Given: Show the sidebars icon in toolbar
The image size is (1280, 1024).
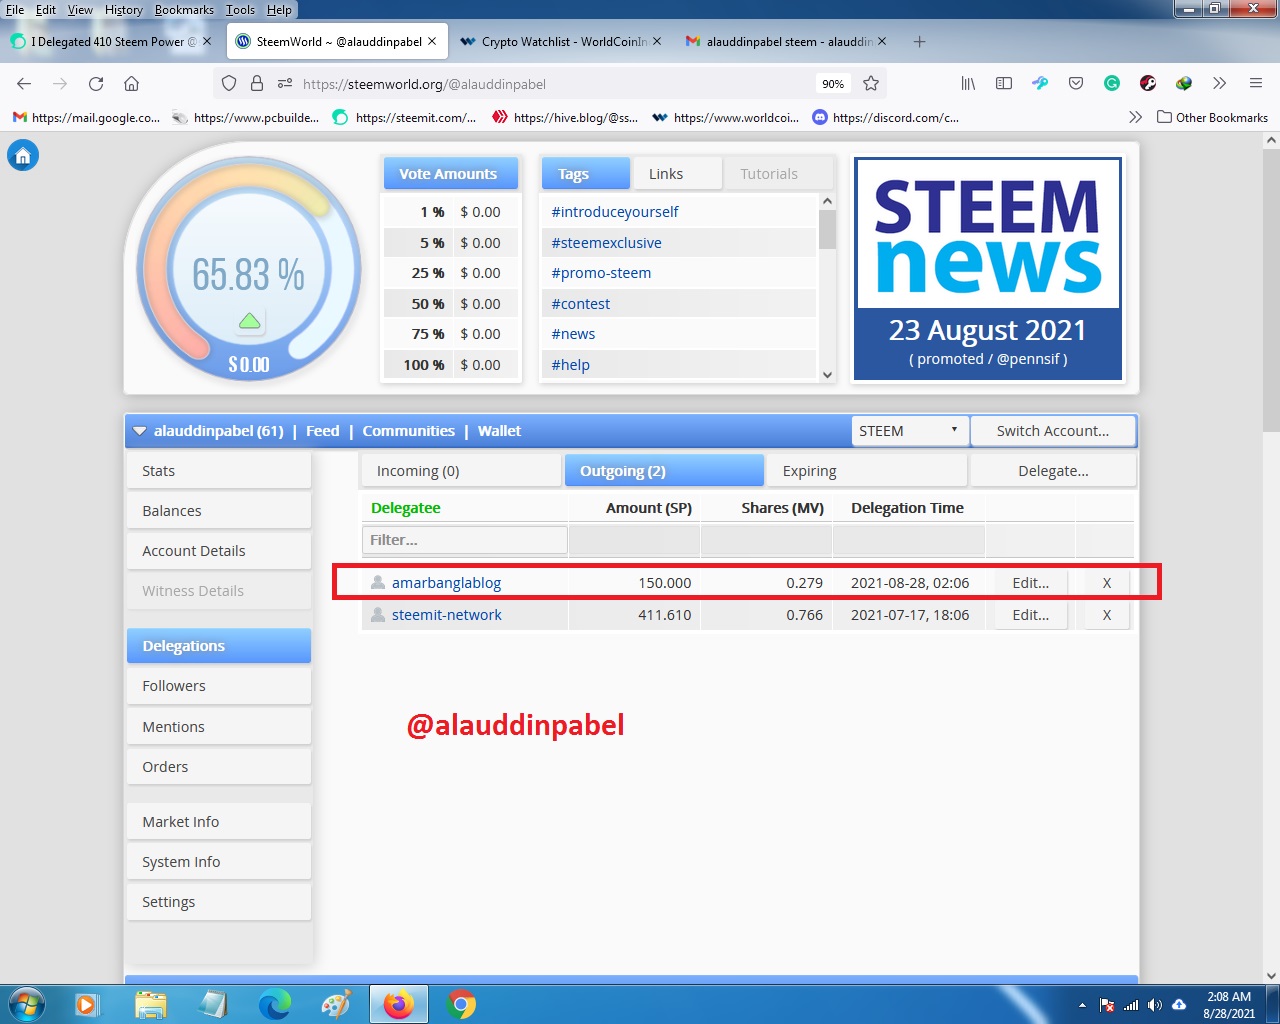Looking at the screenshot, I should pyautogui.click(x=1004, y=84).
